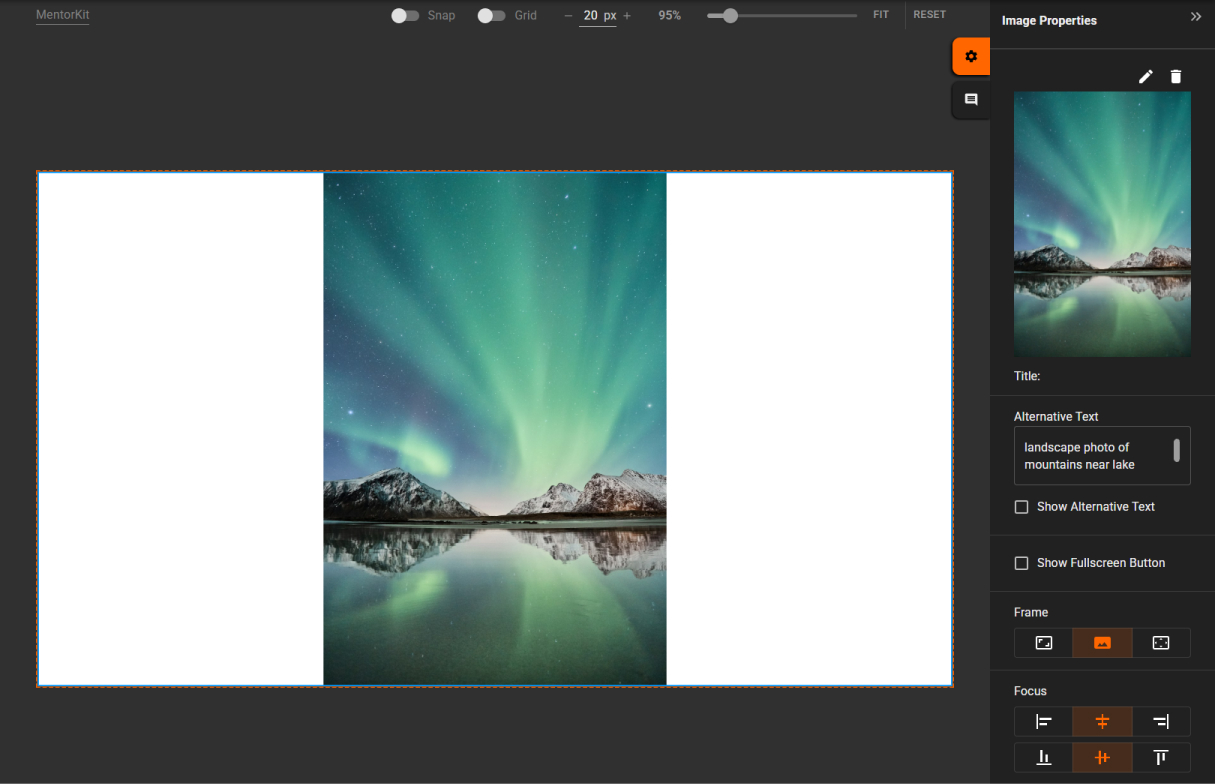Image resolution: width=1215 pixels, height=784 pixels.
Task: Click the RESET button
Action: click(x=929, y=15)
